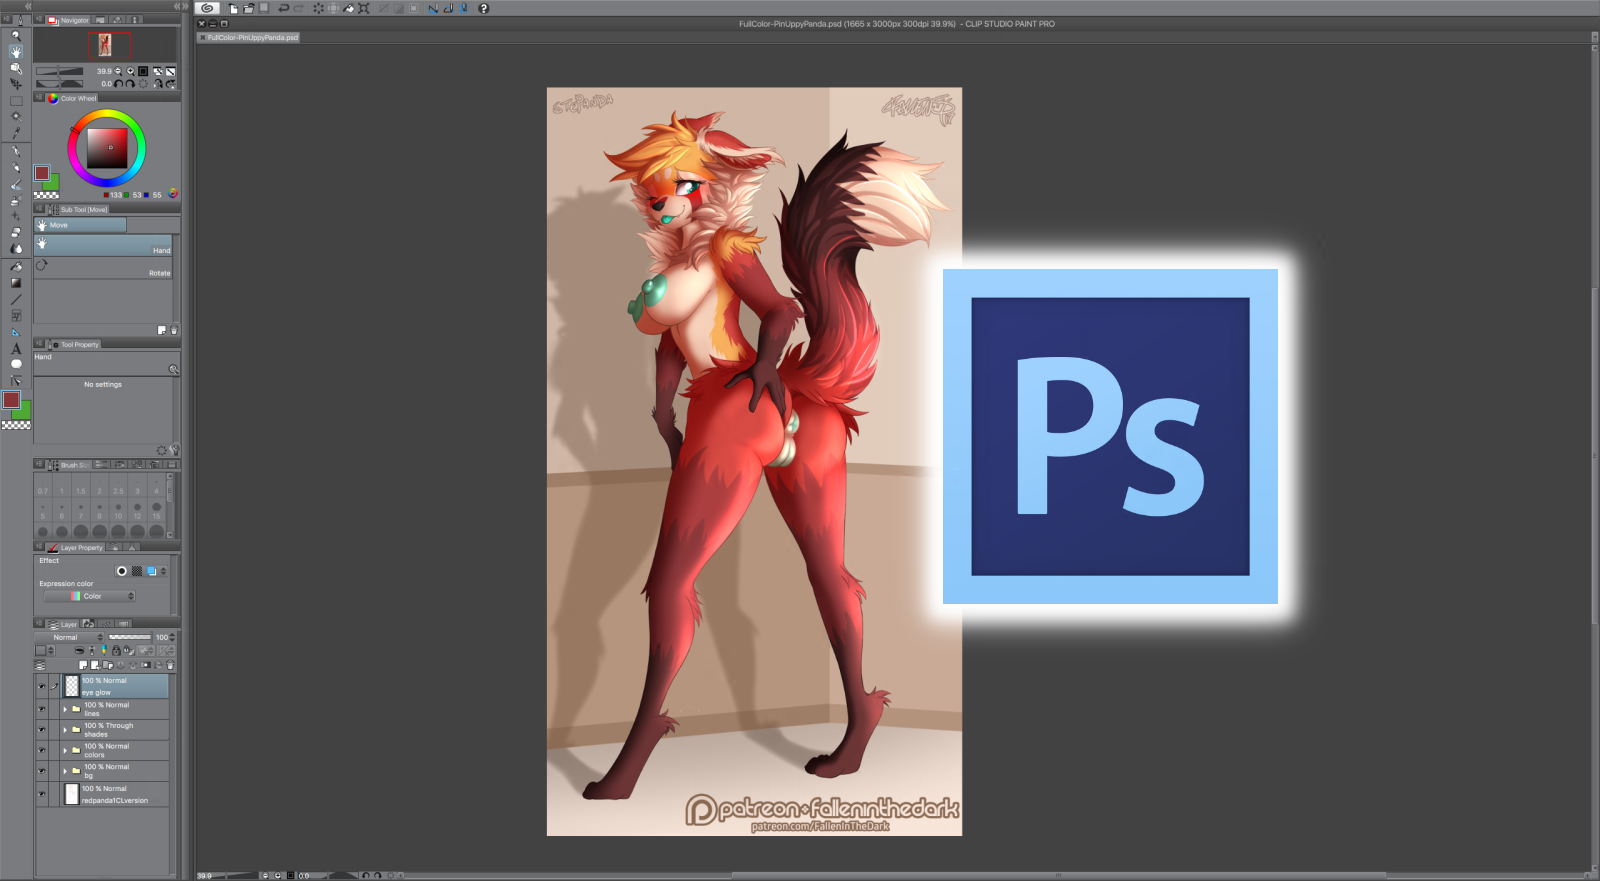Expand the shades layer folder
The width and height of the screenshot is (1600, 881).
(65, 729)
